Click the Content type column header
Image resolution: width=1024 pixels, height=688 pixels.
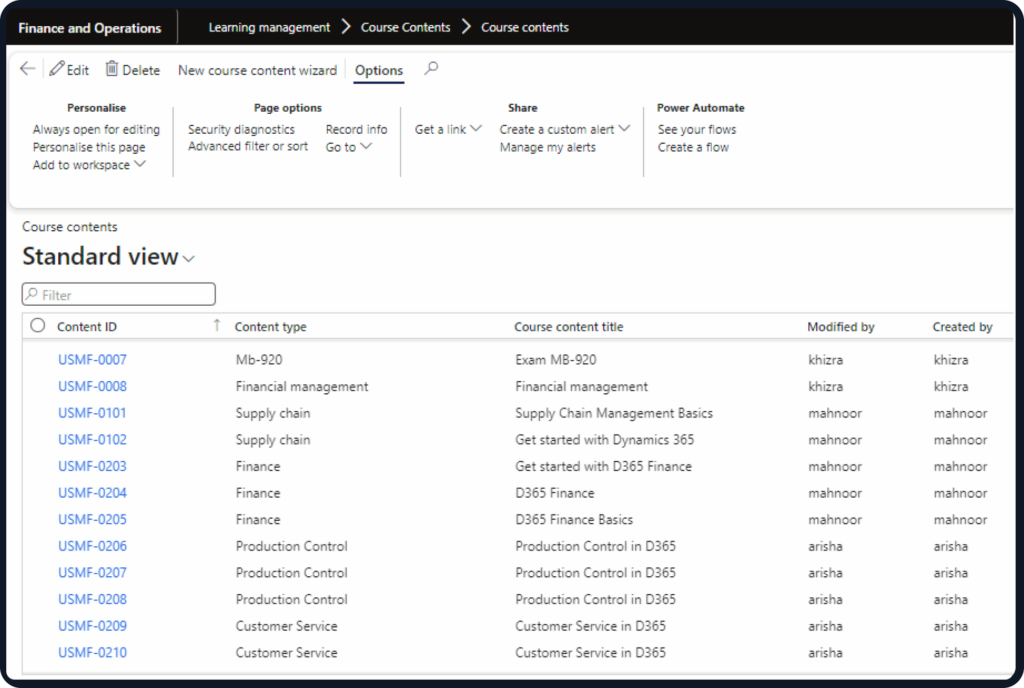coord(270,326)
